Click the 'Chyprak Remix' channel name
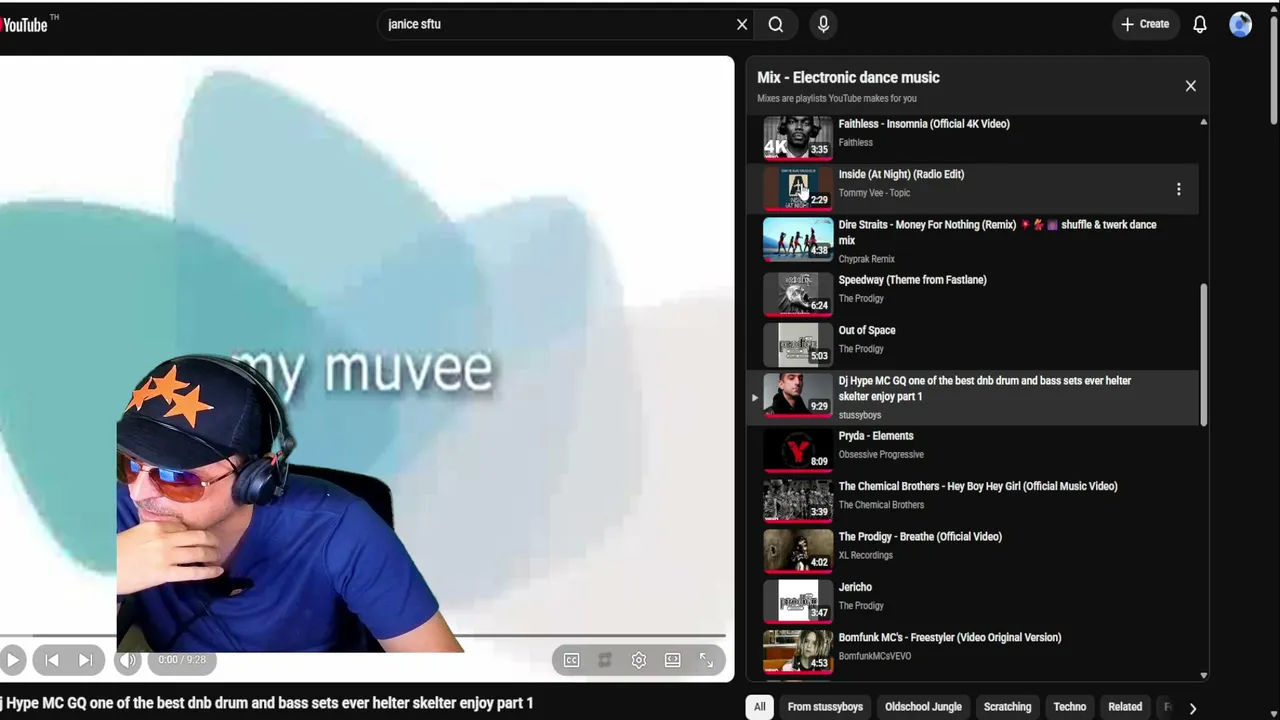This screenshot has width=1280, height=720. (867, 259)
